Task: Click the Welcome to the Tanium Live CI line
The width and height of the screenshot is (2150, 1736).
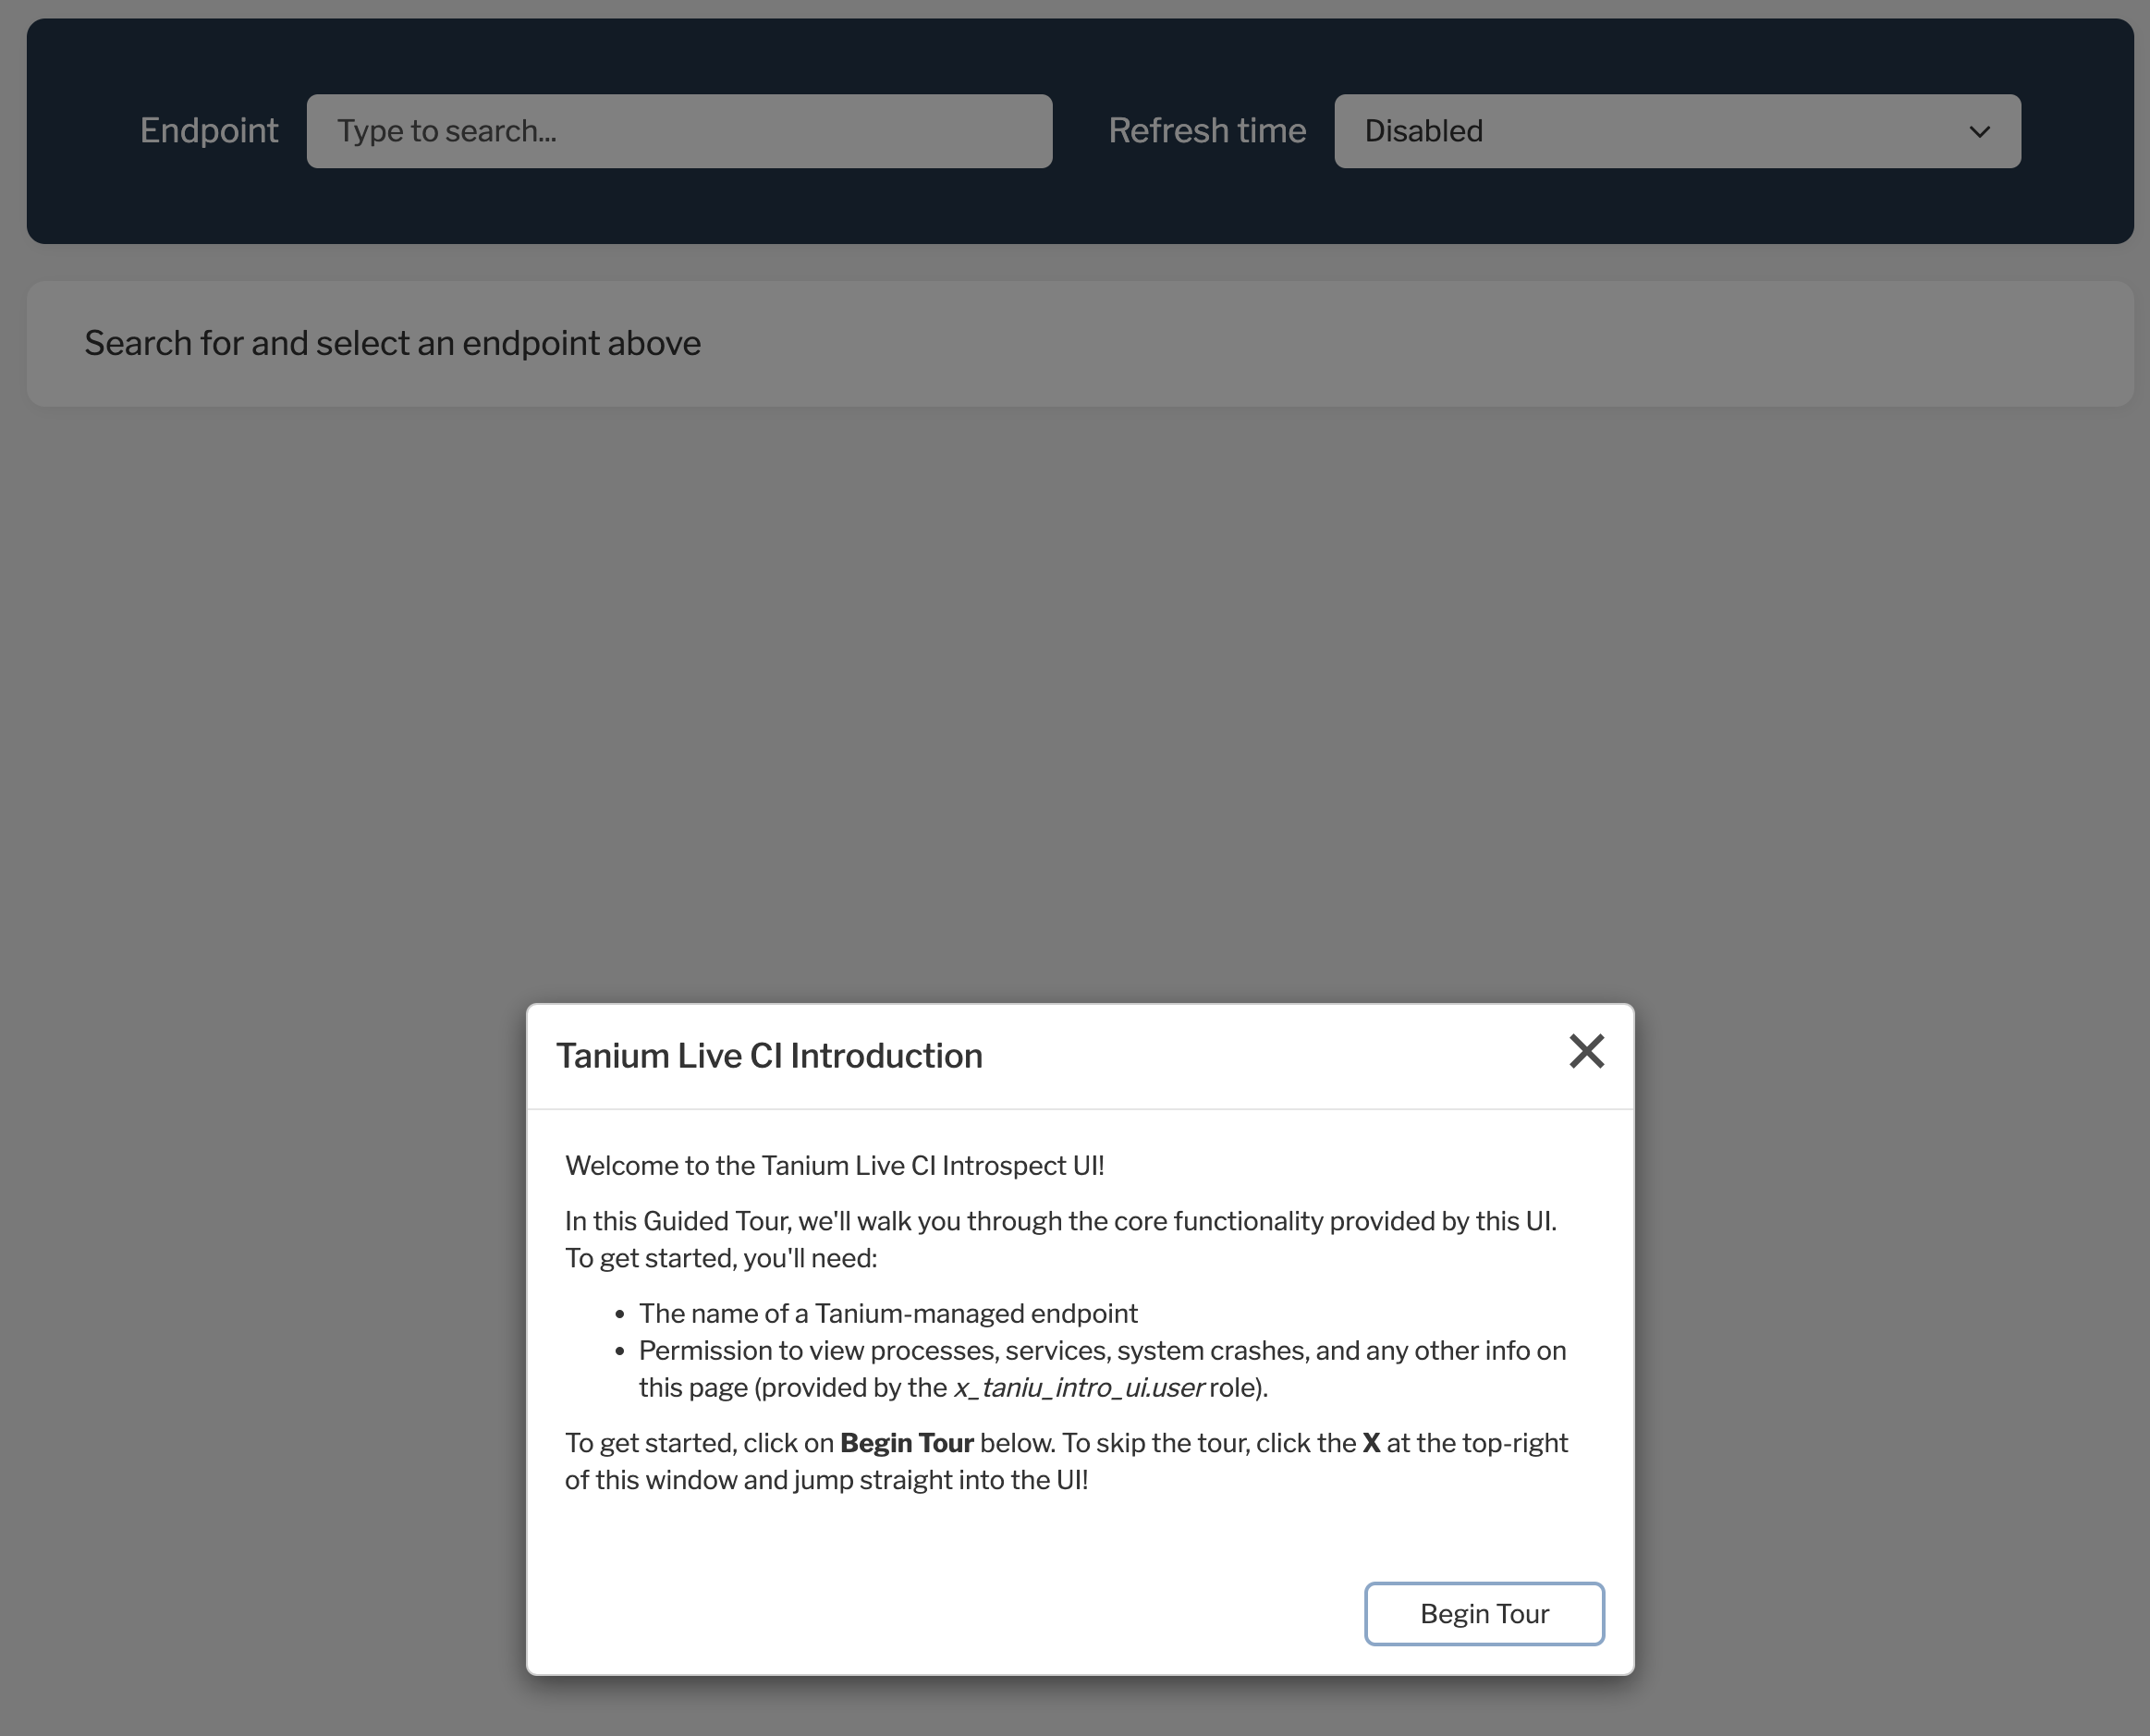Action: point(834,1166)
